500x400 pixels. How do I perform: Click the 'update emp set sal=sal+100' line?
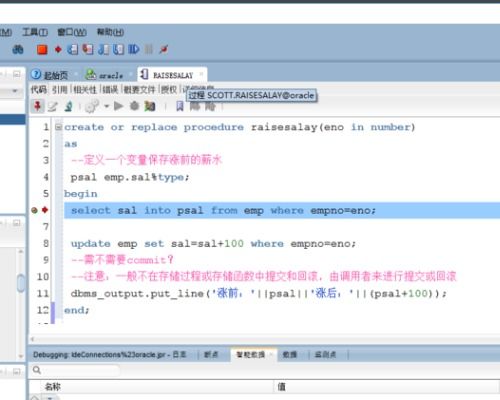point(213,244)
